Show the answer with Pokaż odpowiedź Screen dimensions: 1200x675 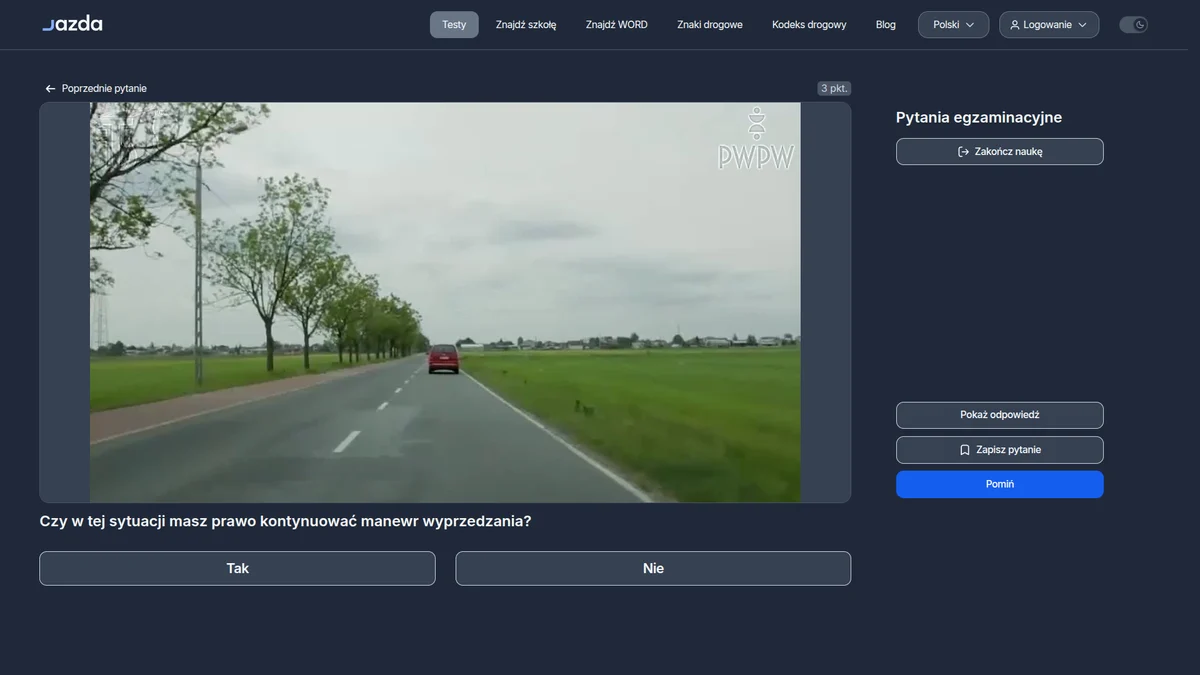pyautogui.click(x=1000, y=415)
